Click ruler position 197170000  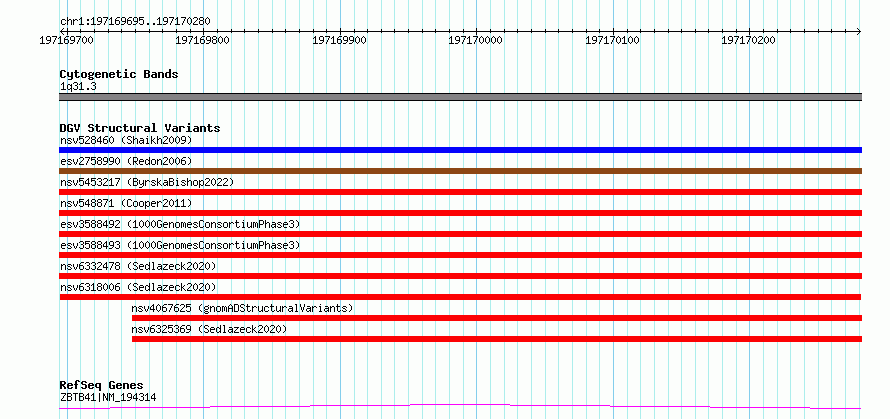[476, 40]
